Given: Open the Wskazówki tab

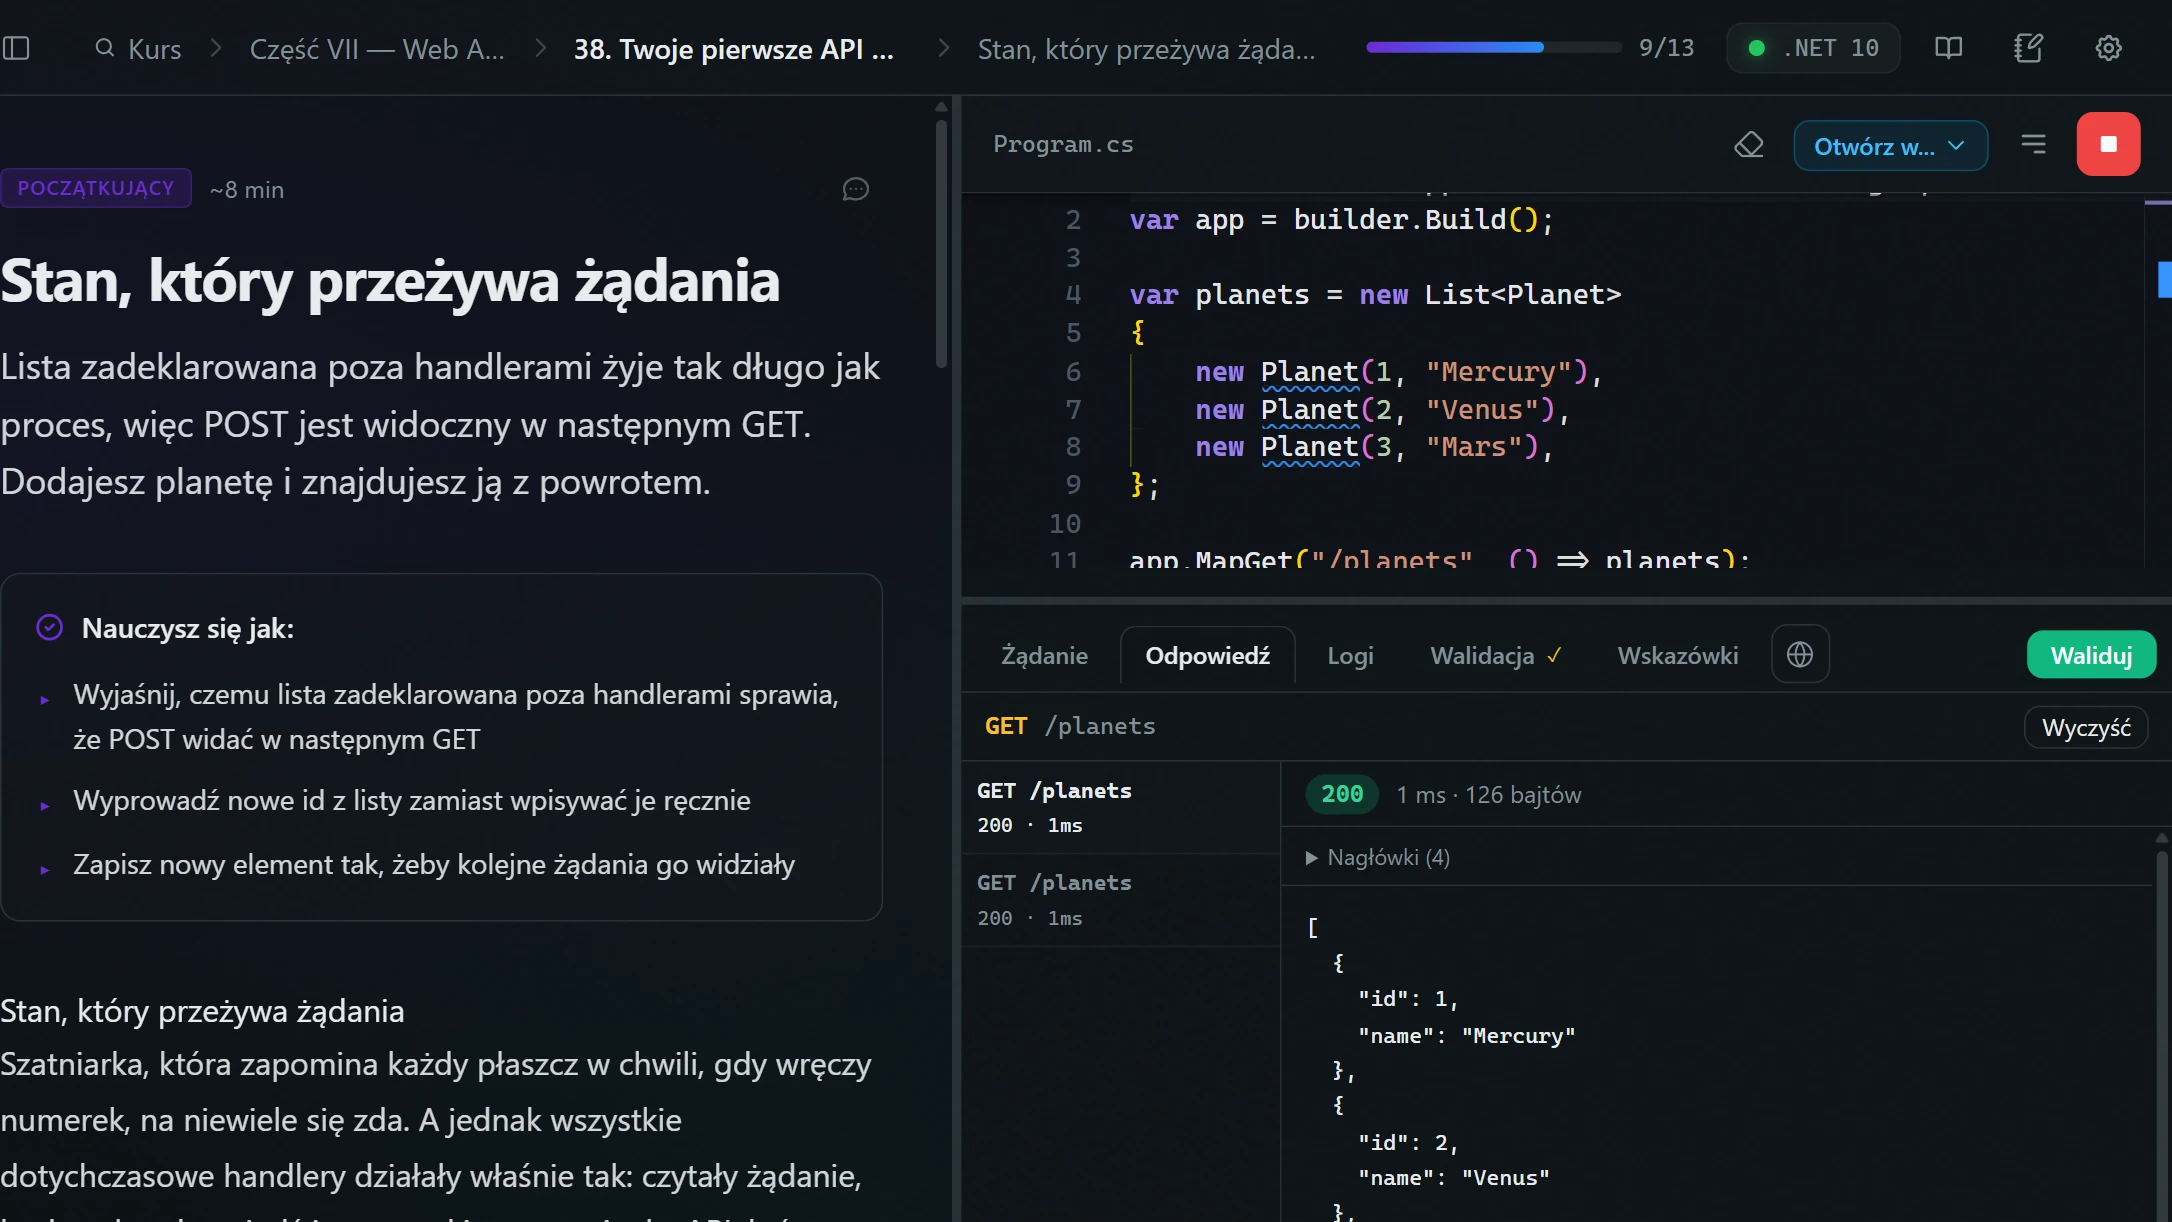Looking at the screenshot, I should pyautogui.click(x=1677, y=656).
